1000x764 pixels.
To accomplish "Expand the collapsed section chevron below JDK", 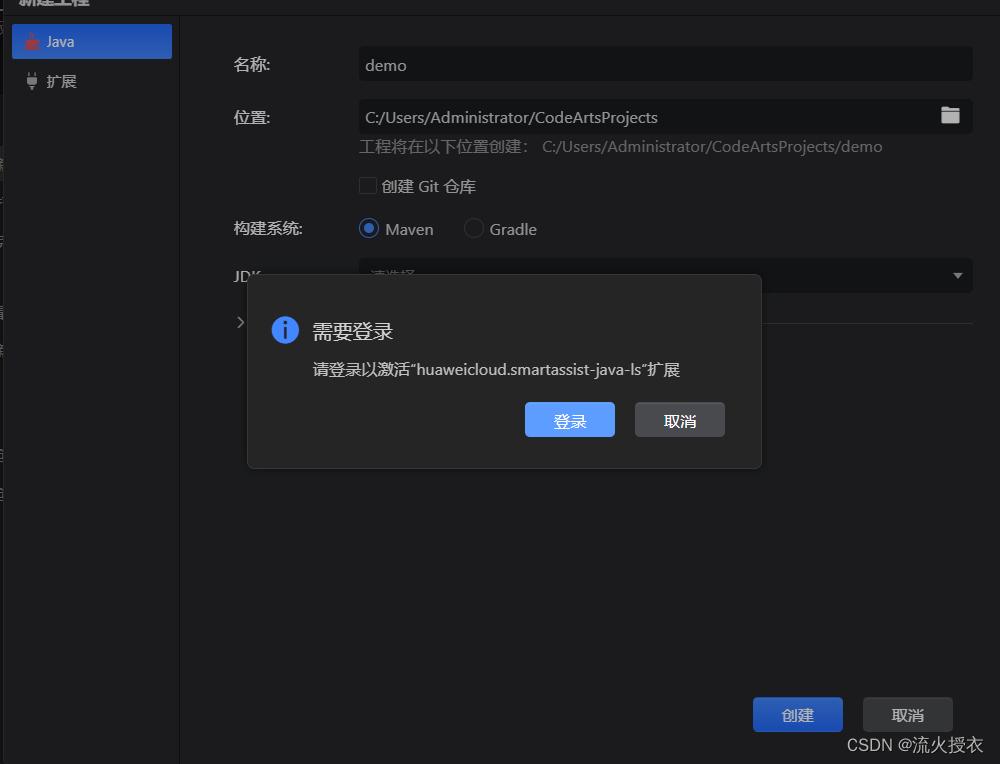I will (x=239, y=322).
